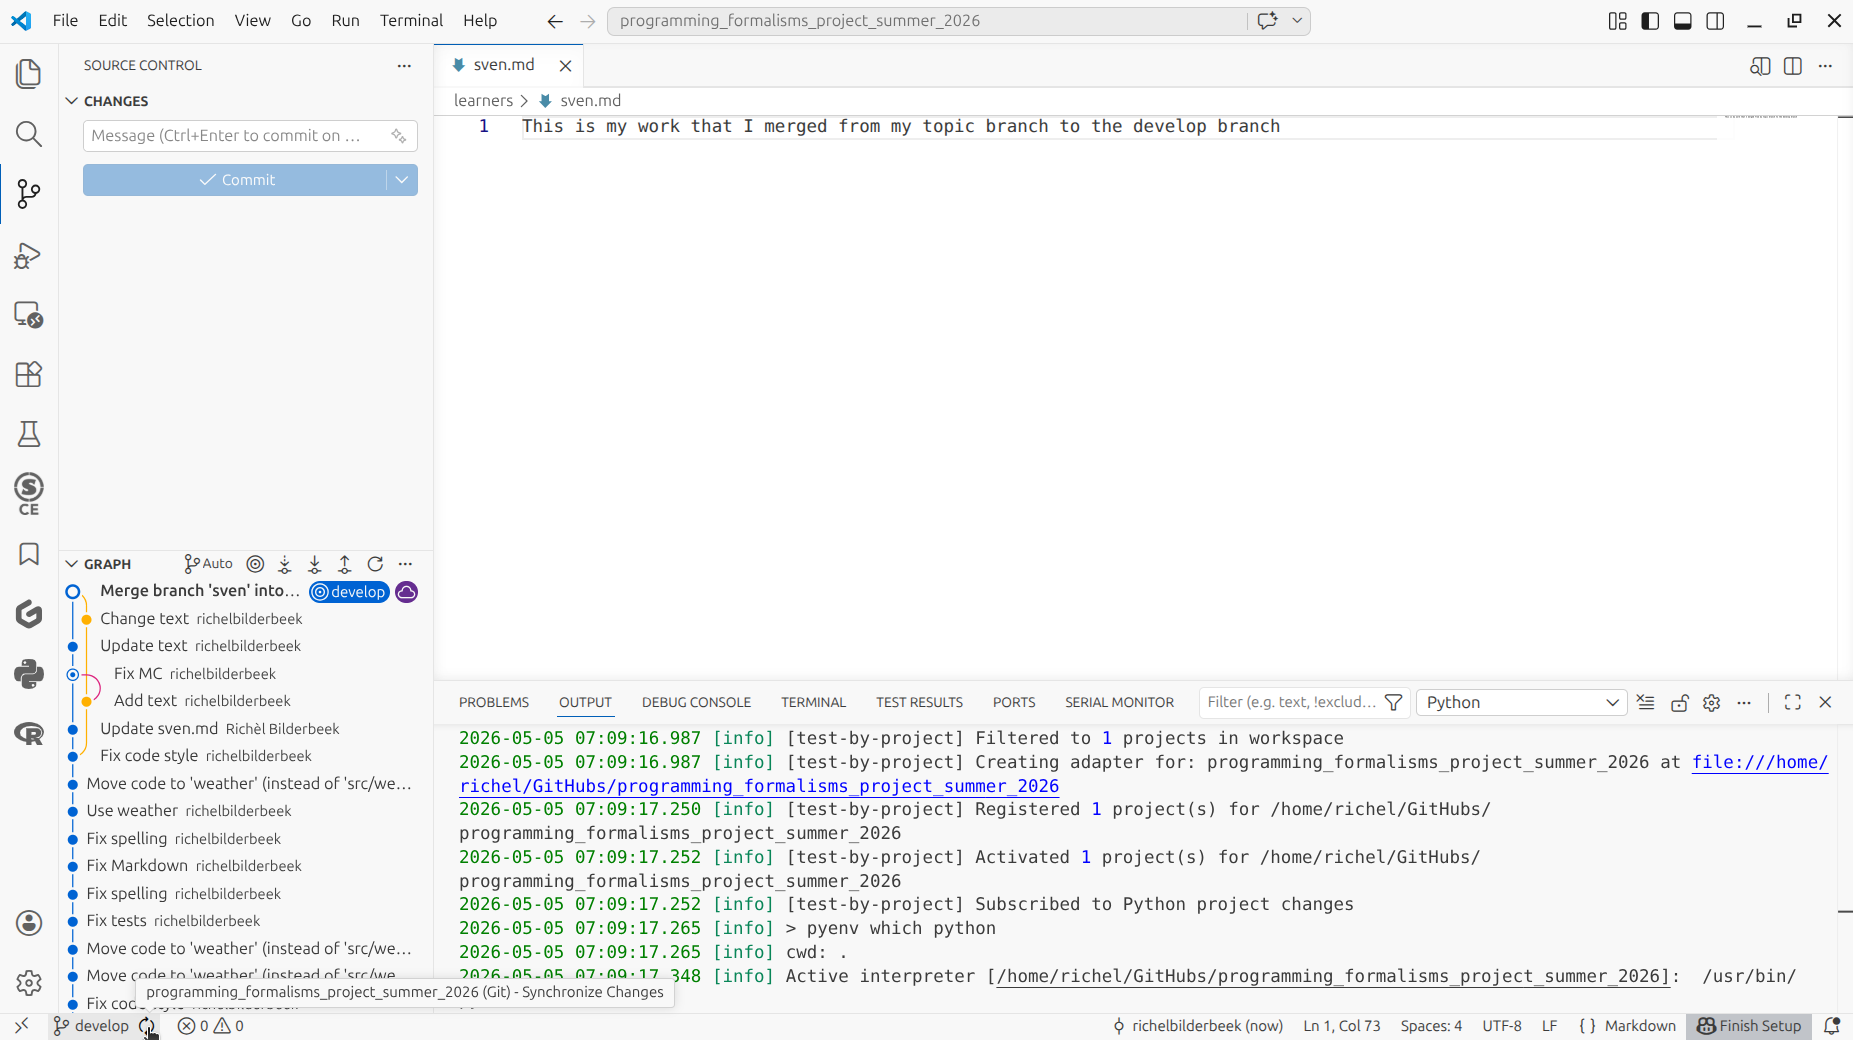The image size is (1853, 1040).
Task: Toggle the secondary side bar visibility
Action: click(x=1716, y=21)
